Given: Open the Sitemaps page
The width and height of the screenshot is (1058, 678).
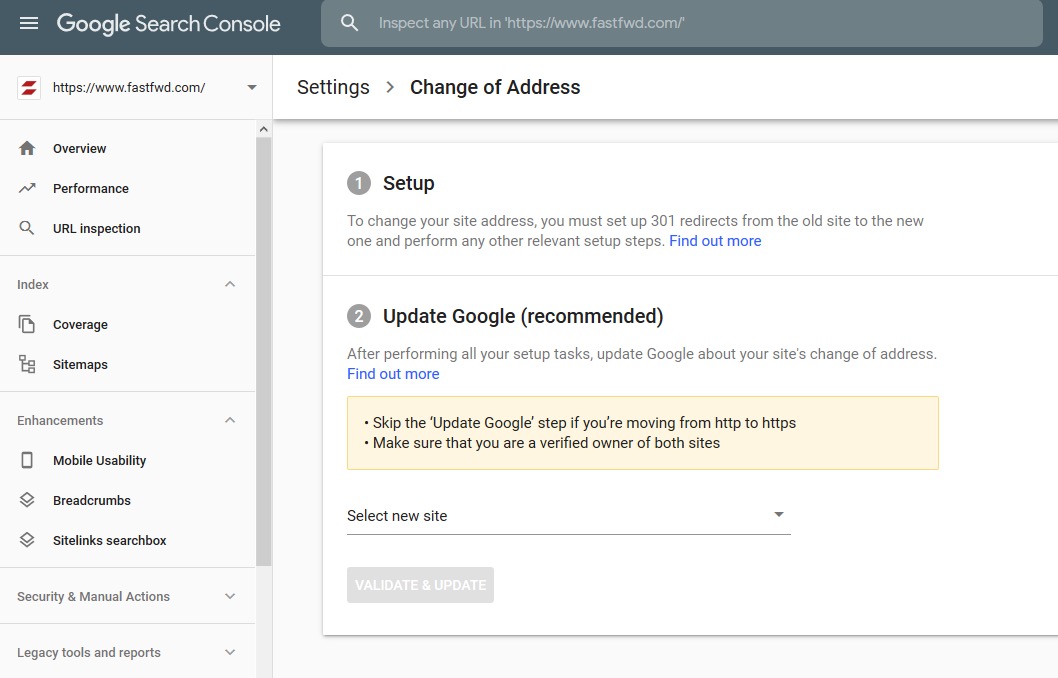Looking at the screenshot, I should pyautogui.click(x=80, y=364).
